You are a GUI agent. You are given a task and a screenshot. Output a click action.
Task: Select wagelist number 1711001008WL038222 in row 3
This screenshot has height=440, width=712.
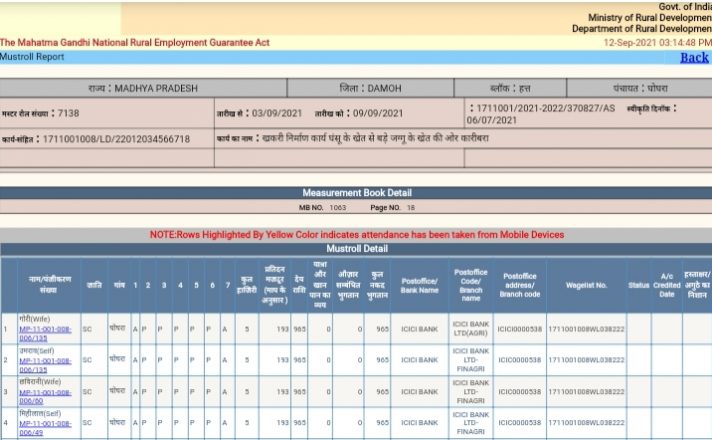[586, 391]
